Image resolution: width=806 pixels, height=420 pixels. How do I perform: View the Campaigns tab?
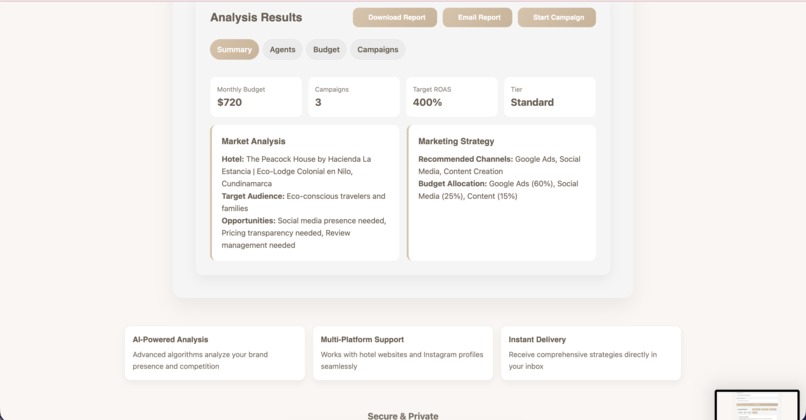(x=378, y=49)
